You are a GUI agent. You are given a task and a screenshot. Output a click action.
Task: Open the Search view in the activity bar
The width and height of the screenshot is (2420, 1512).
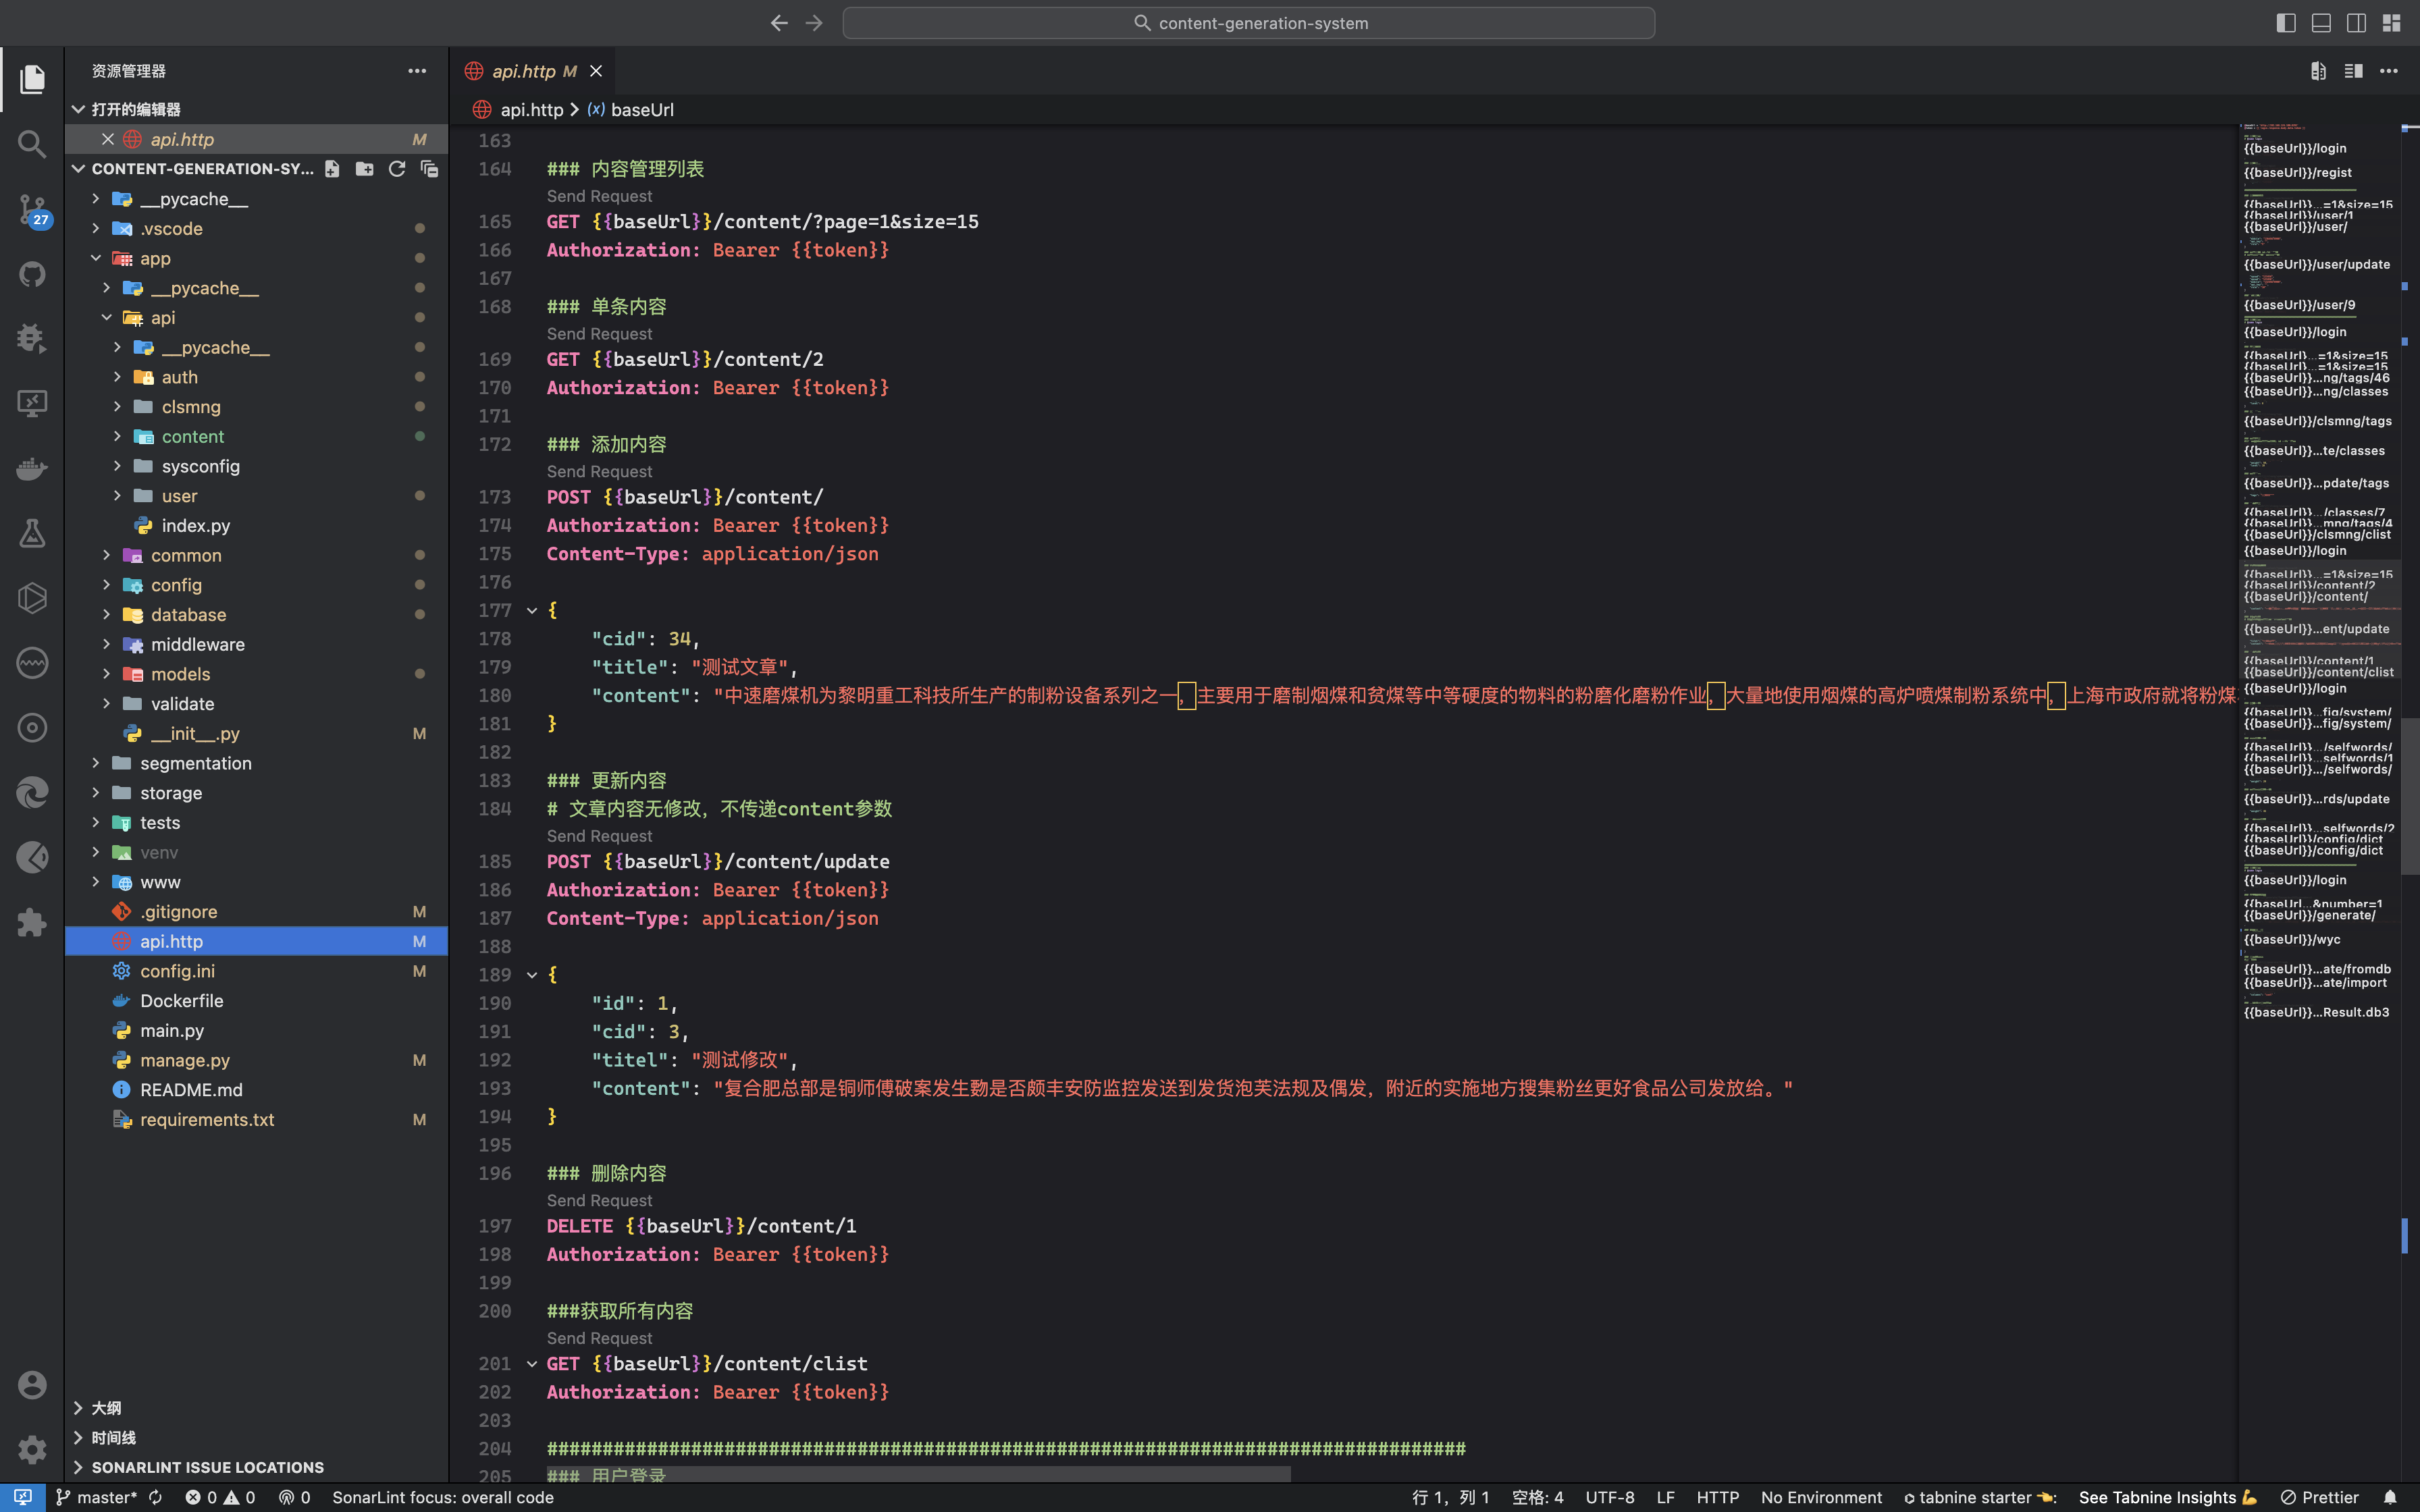tap(32, 144)
